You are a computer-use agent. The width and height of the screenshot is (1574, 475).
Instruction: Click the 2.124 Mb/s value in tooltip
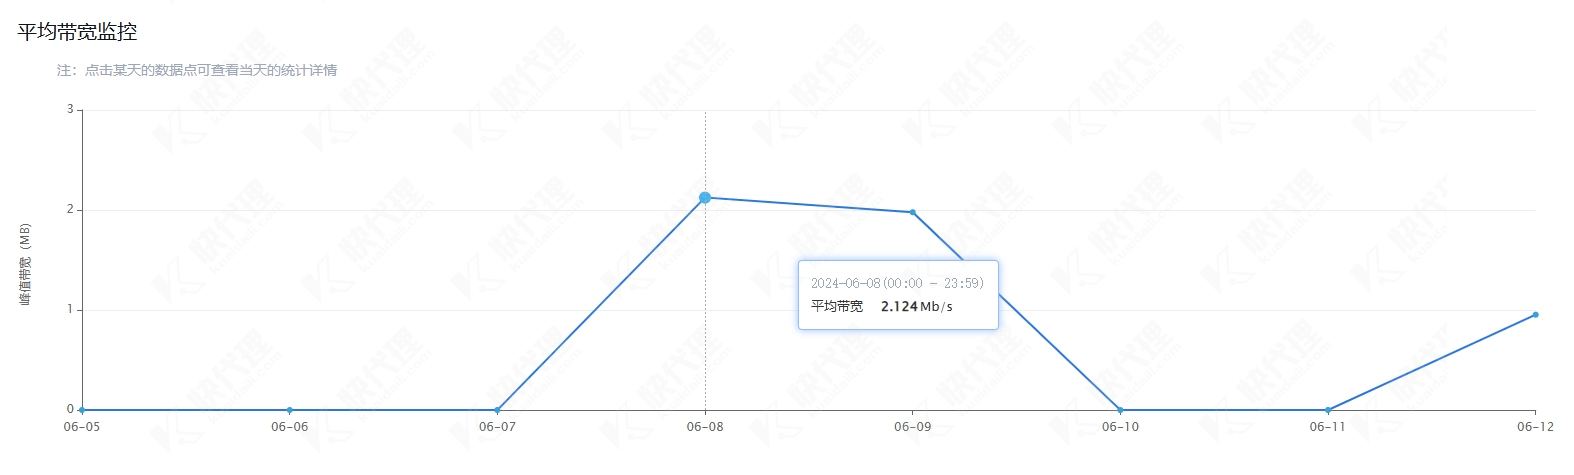tap(916, 307)
